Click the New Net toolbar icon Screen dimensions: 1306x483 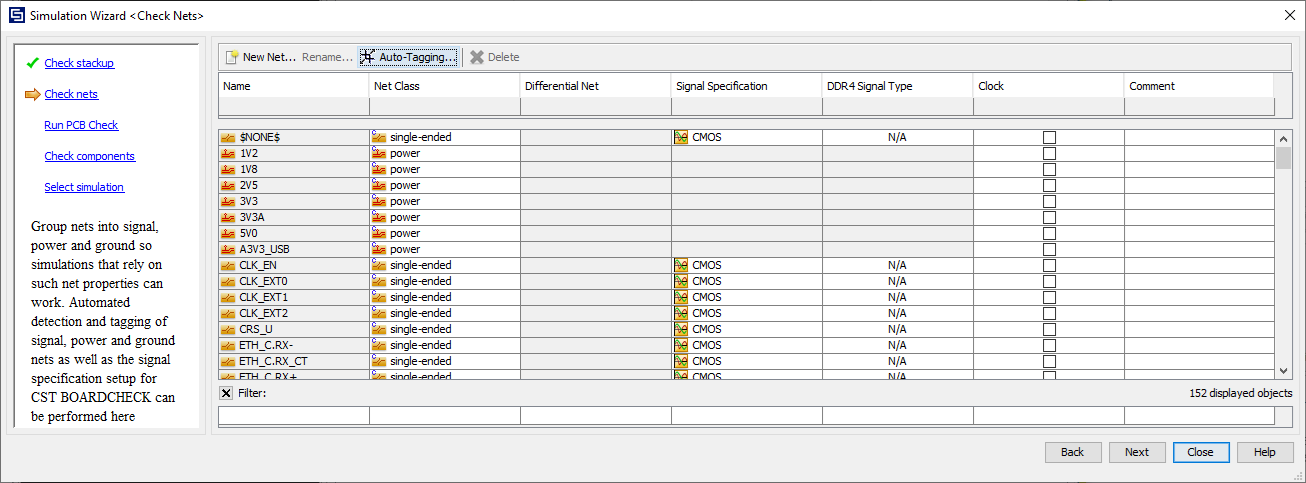coord(232,57)
